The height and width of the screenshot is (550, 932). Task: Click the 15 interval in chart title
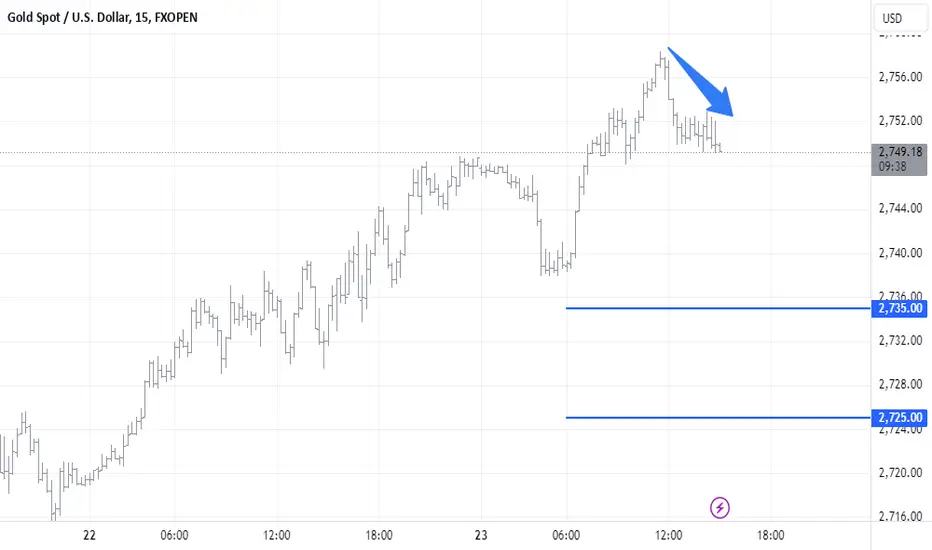[141, 17]
